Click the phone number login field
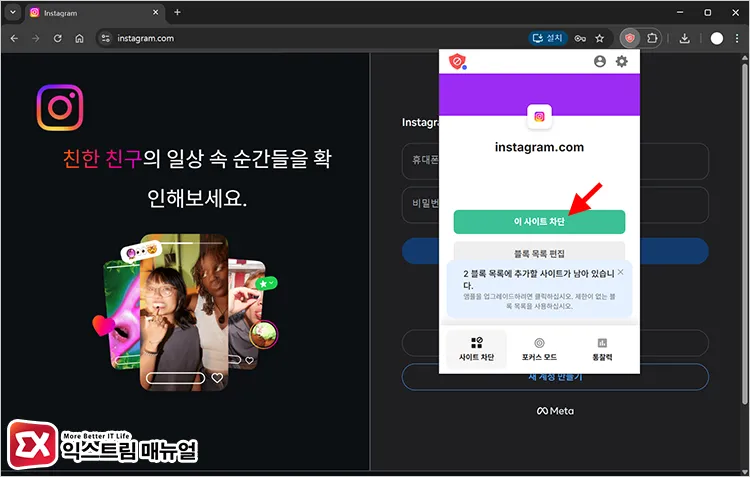Image resolution: width=750 pixels, height=477 pixels. tap(555, 161)
